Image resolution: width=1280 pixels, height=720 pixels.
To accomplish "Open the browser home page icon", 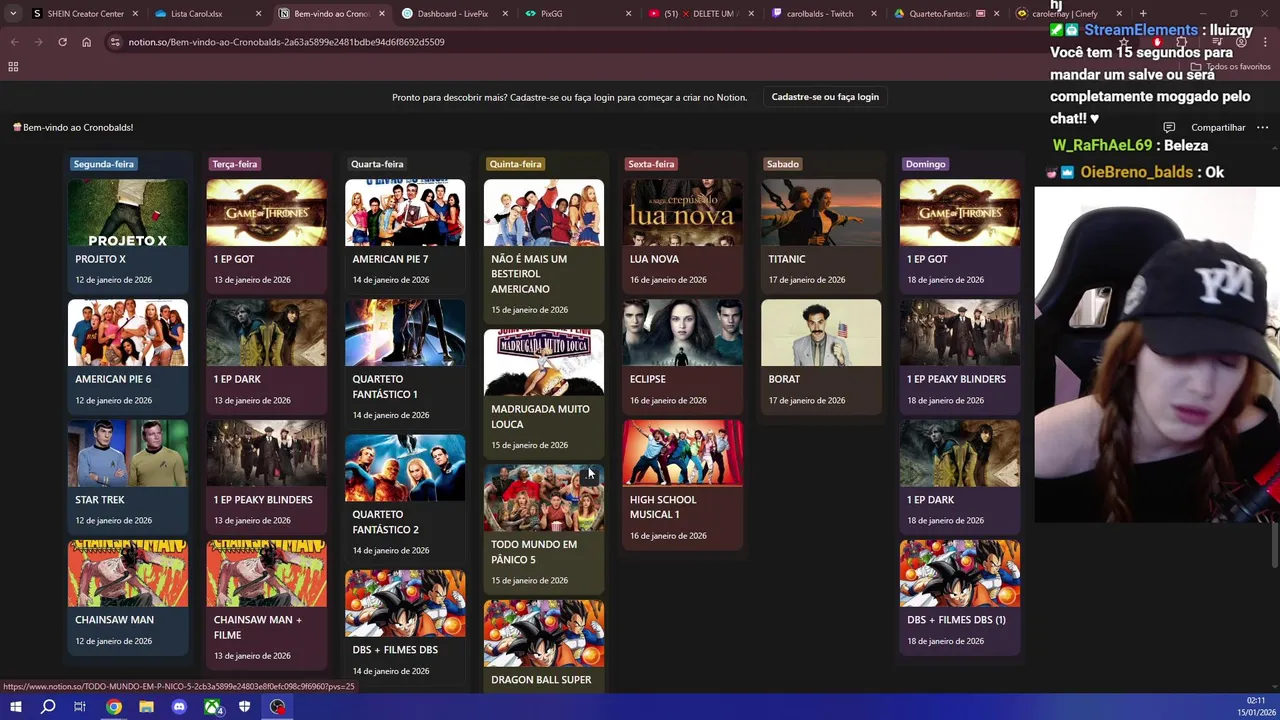I will coord(86,42).
